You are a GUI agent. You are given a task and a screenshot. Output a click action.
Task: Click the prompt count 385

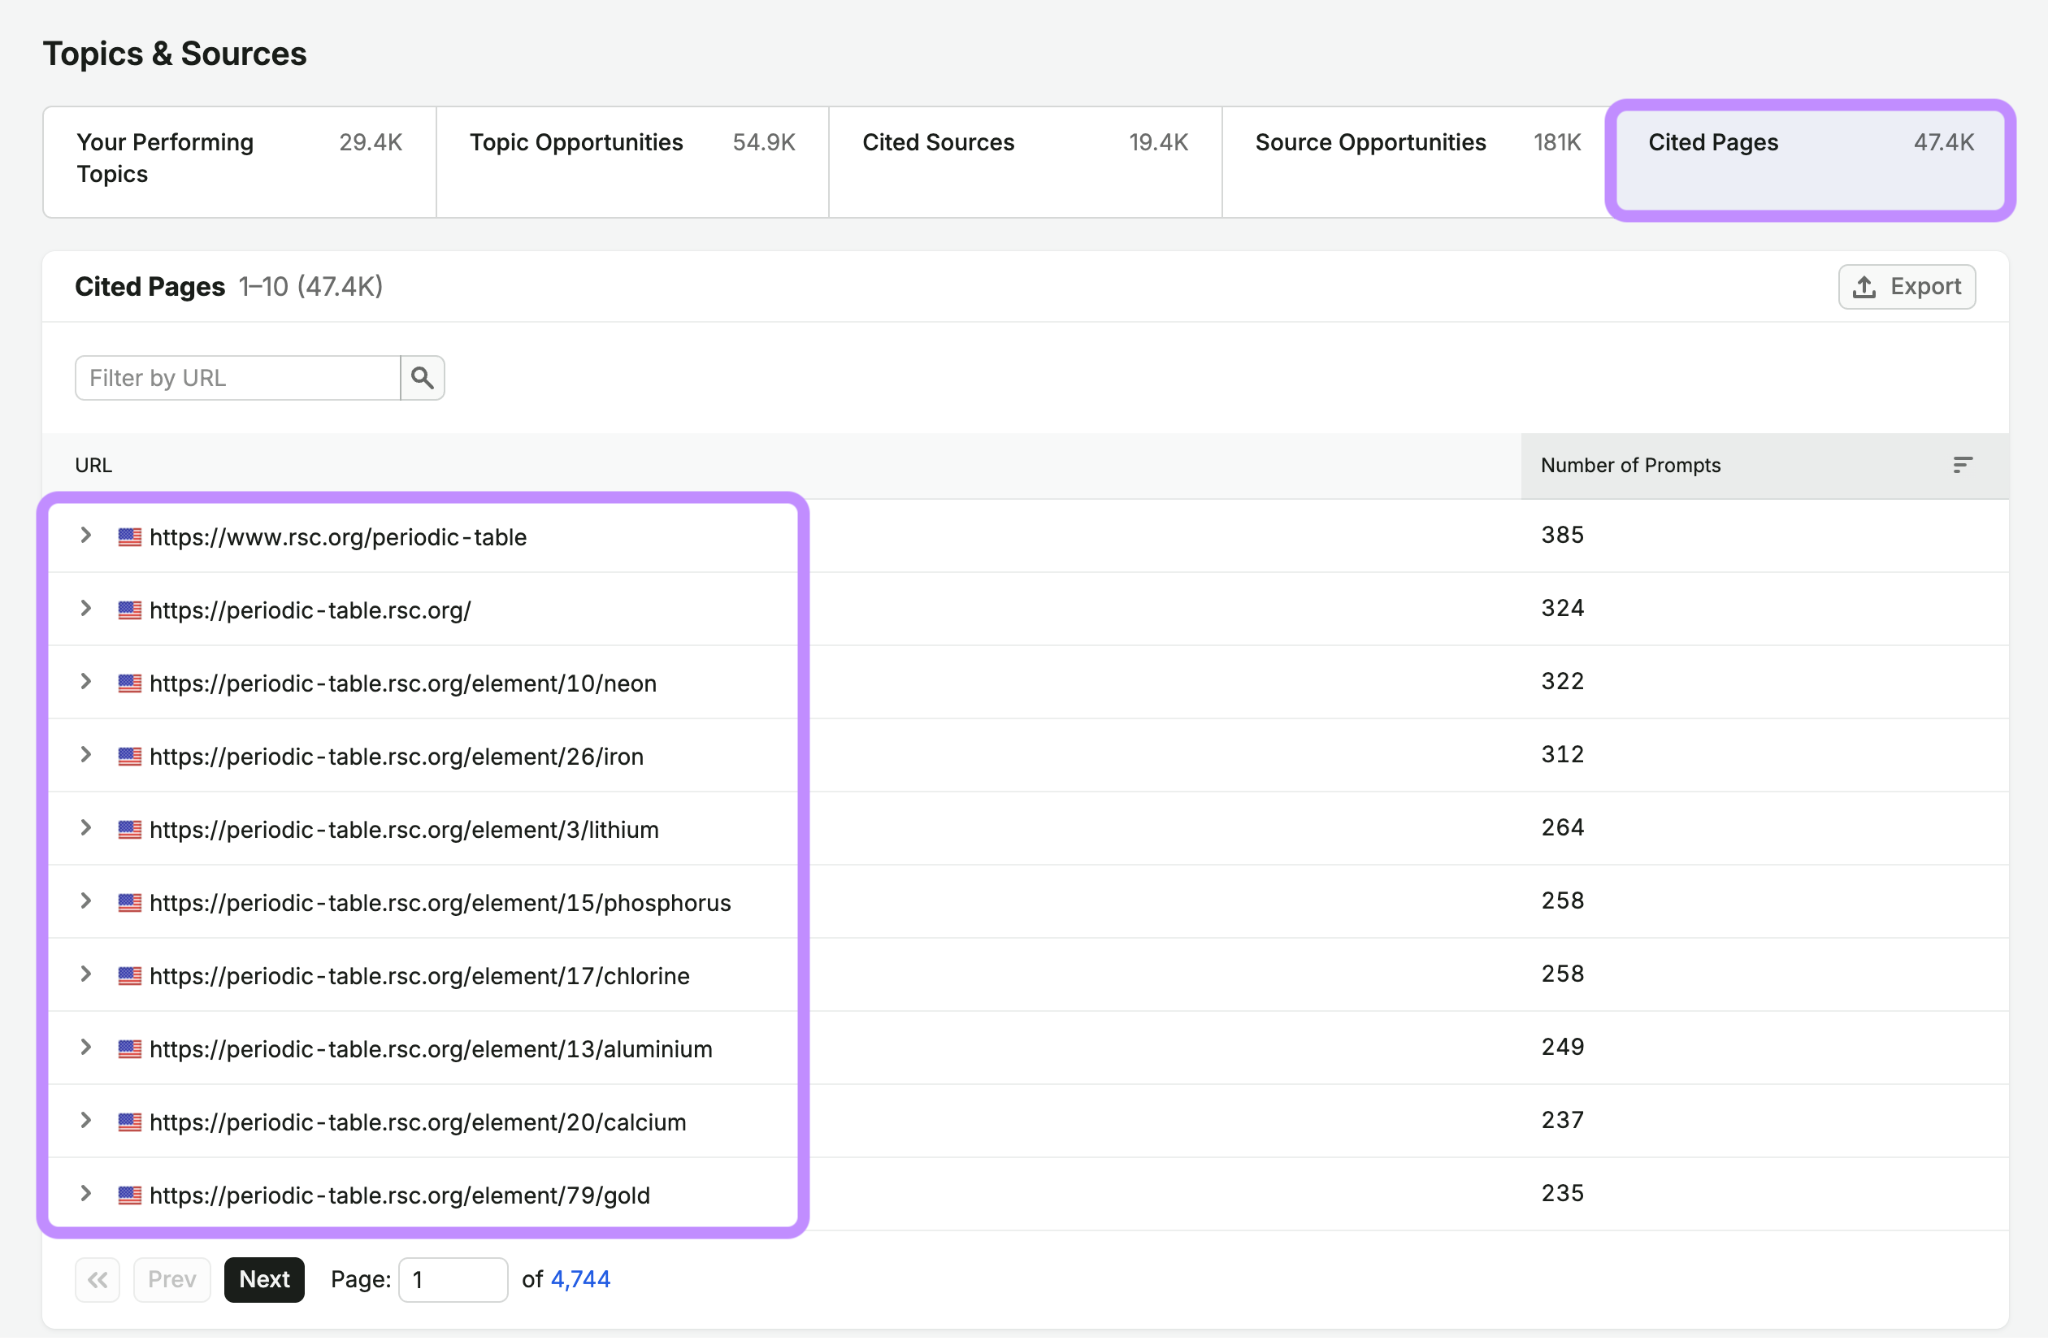(x=1562, y=535)
